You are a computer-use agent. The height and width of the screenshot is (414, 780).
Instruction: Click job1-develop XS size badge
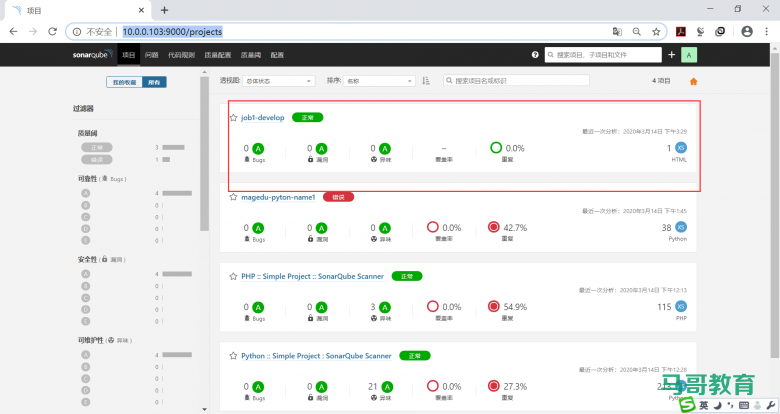pyautogui.click(x=681, y=147)
